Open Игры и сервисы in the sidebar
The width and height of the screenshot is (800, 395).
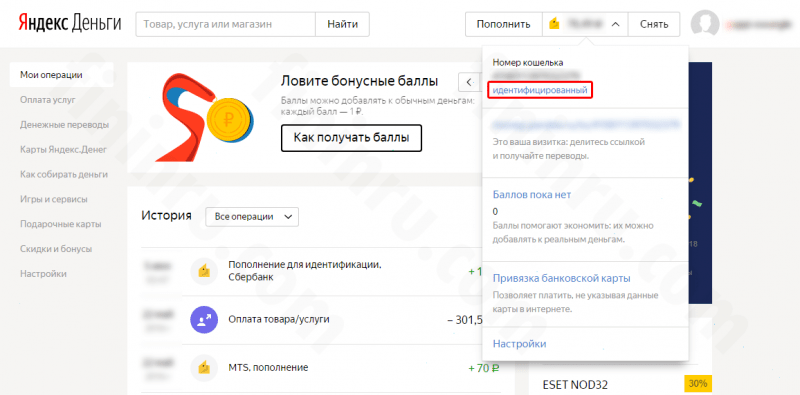point(54,199)
